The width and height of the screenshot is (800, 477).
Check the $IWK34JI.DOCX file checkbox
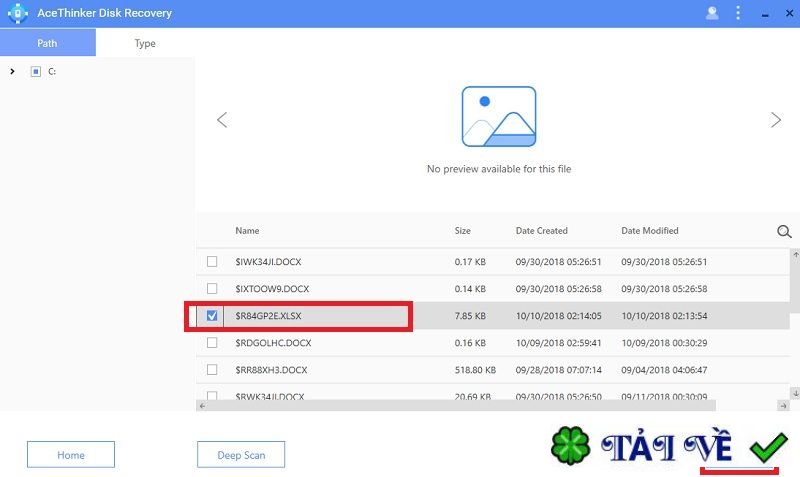click(212, 262)
